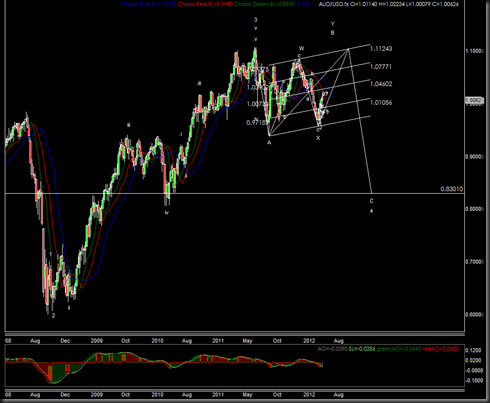Click 2011 on the main time axis
The height and width of the screenshot is (403, 490).
[x=218, y=341]
